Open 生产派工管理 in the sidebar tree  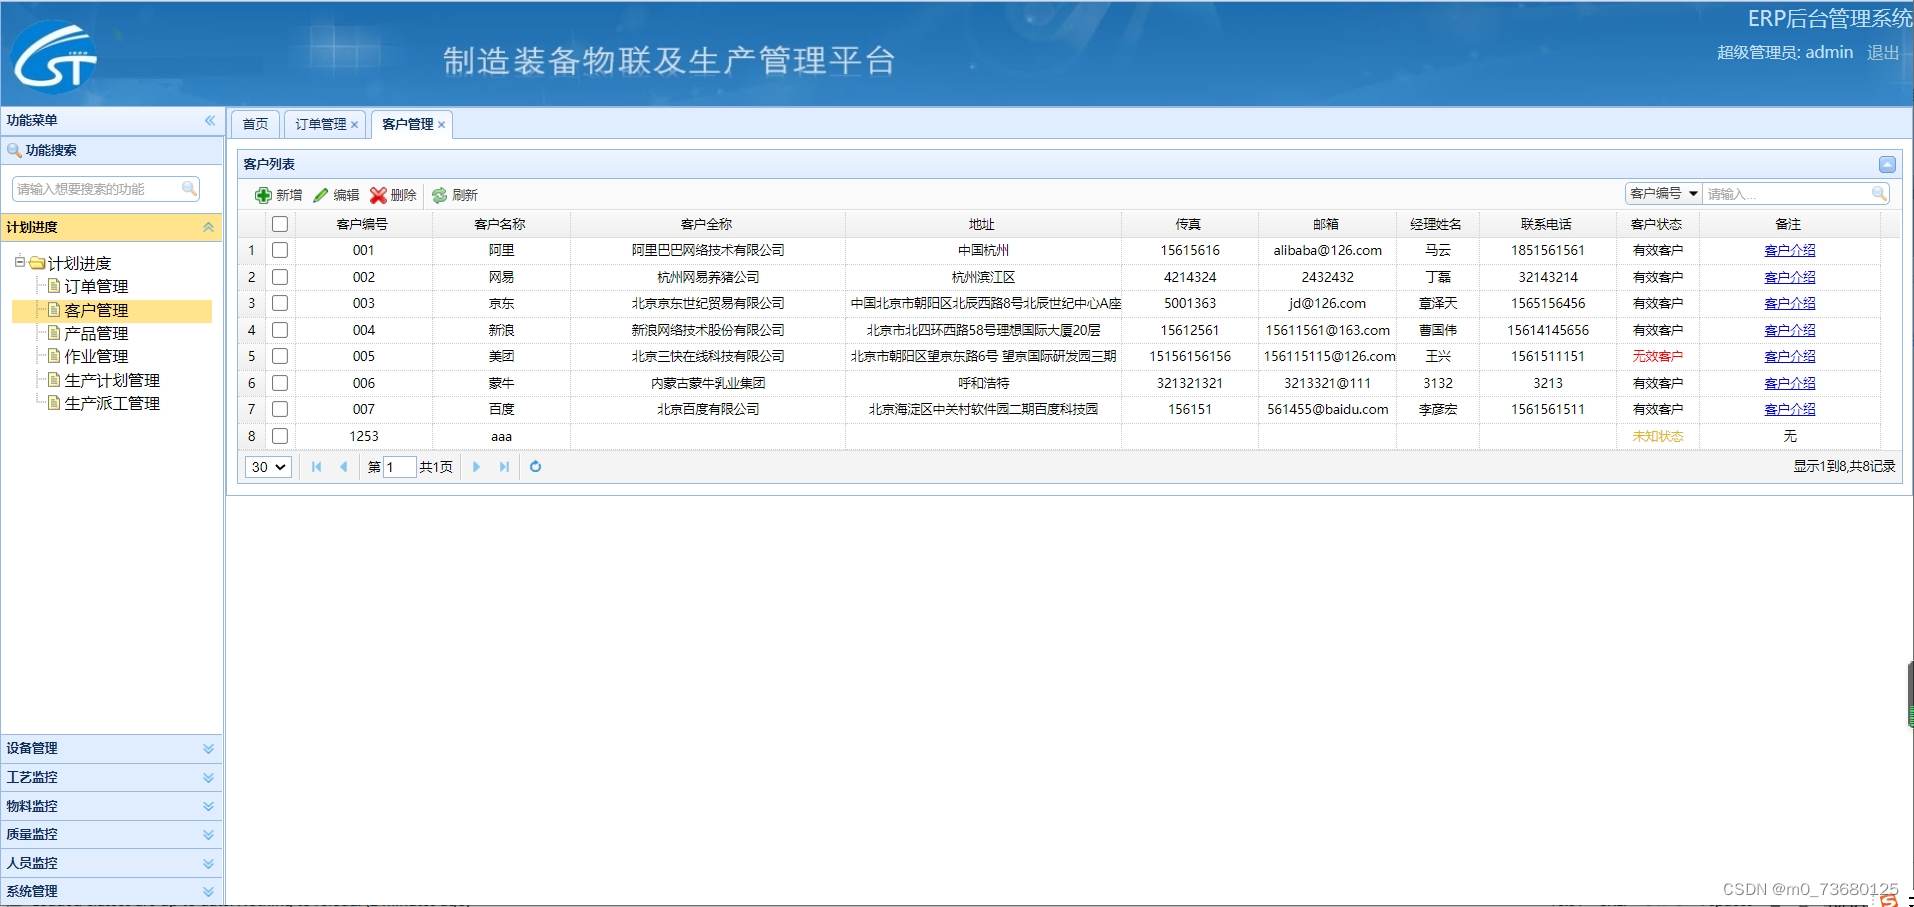(112, 403)
